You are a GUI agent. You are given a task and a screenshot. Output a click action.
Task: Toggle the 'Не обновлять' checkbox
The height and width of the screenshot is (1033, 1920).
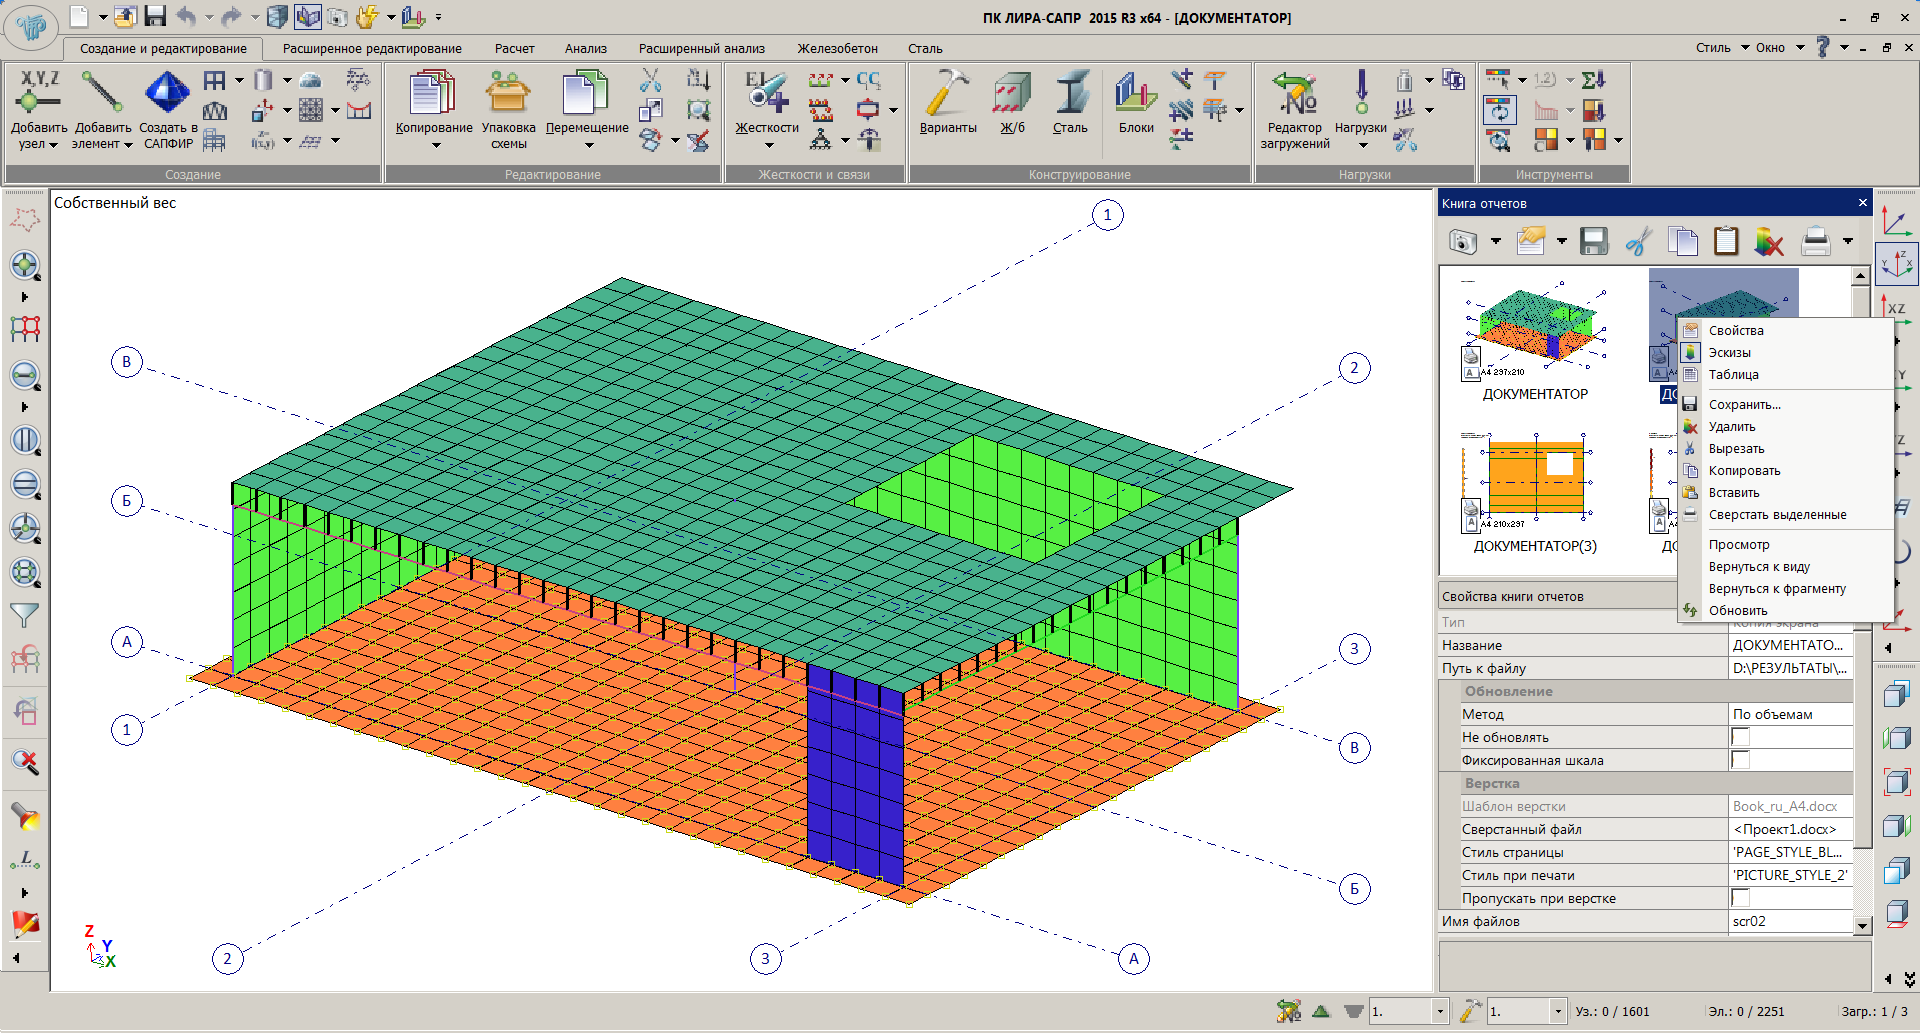coord(1741,737)
